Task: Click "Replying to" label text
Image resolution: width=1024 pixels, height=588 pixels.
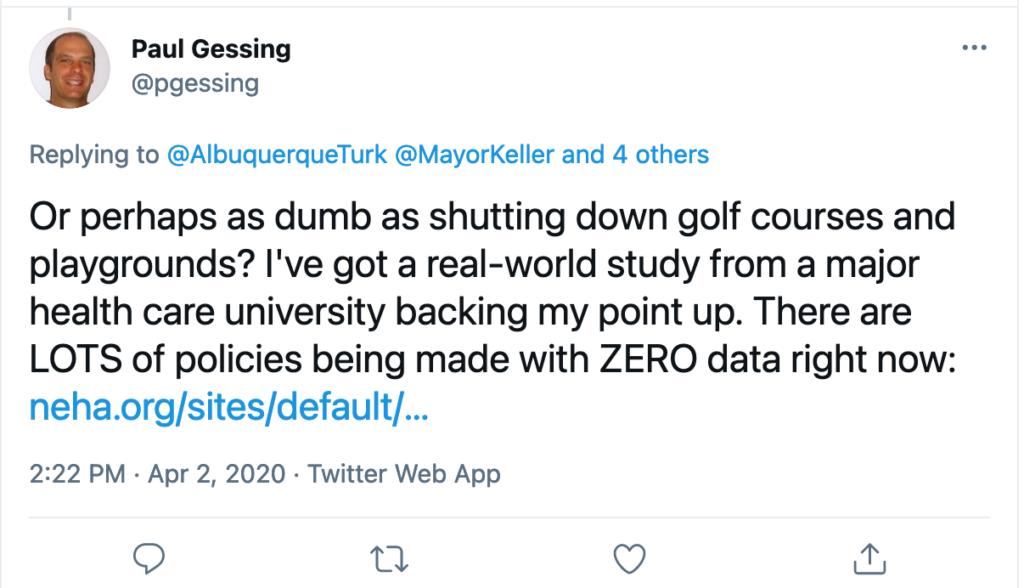Action: tap(94, 155)
